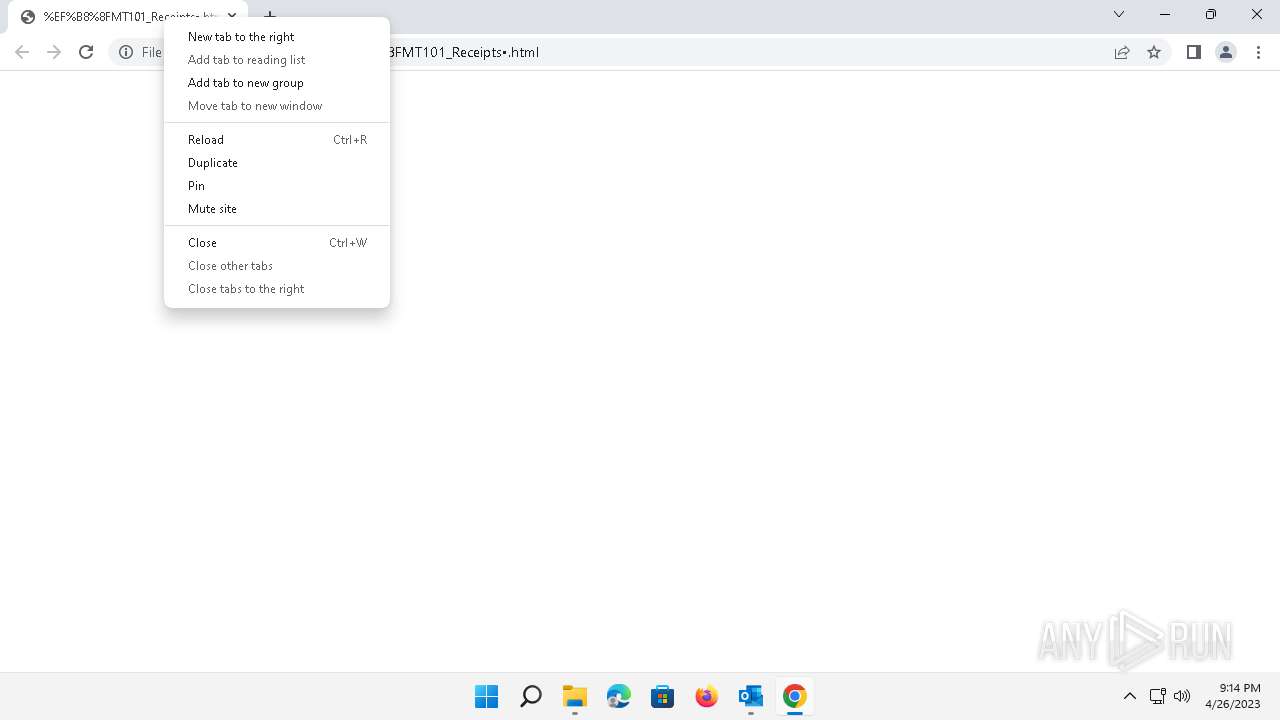
Task: Select the FMT101_Receipts tab
Action: pos(128,17)
